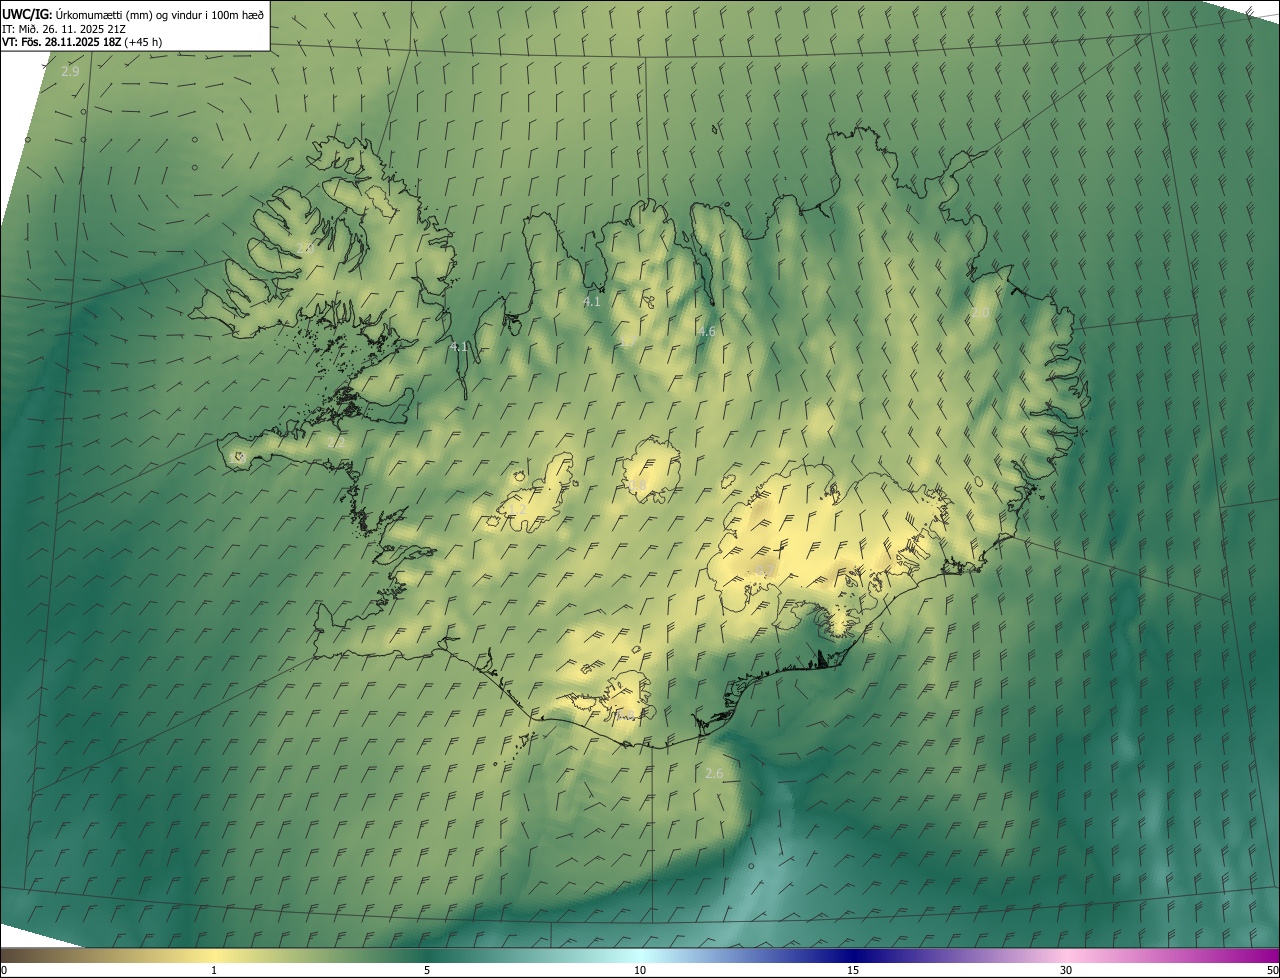
Task: Click the 'VT: Fös. 28.11.2025 18Z (+45 h)' line
Action: 82,42
